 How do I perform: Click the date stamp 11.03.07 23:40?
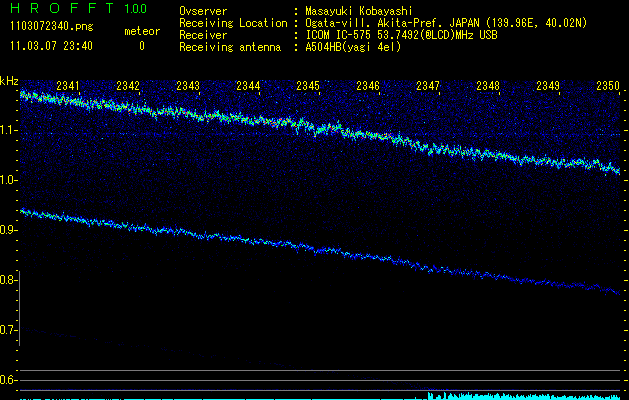[51, 46]
